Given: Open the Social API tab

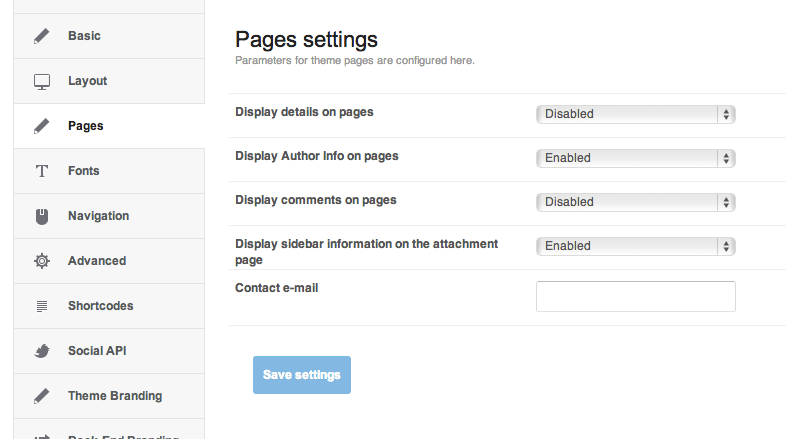Looking at the screenshot, I should point(109,351).
